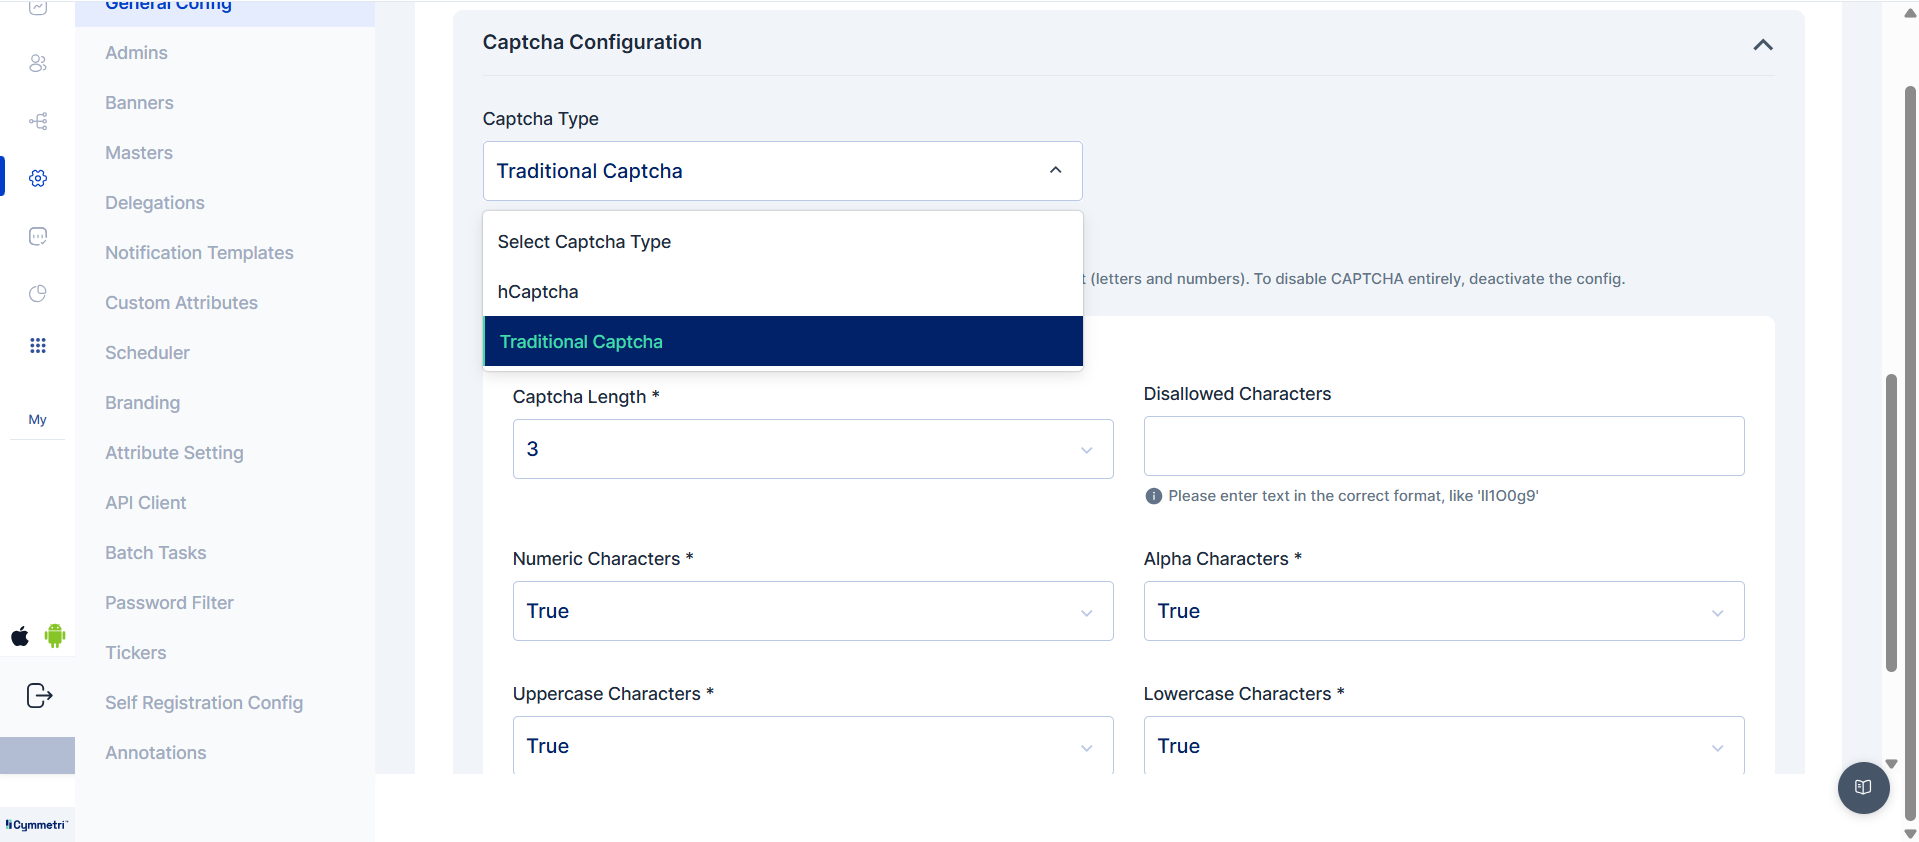Open the Alpha Characters dropdown
The width and height of the screenshot is (1919, 842).
(1443, 611)
